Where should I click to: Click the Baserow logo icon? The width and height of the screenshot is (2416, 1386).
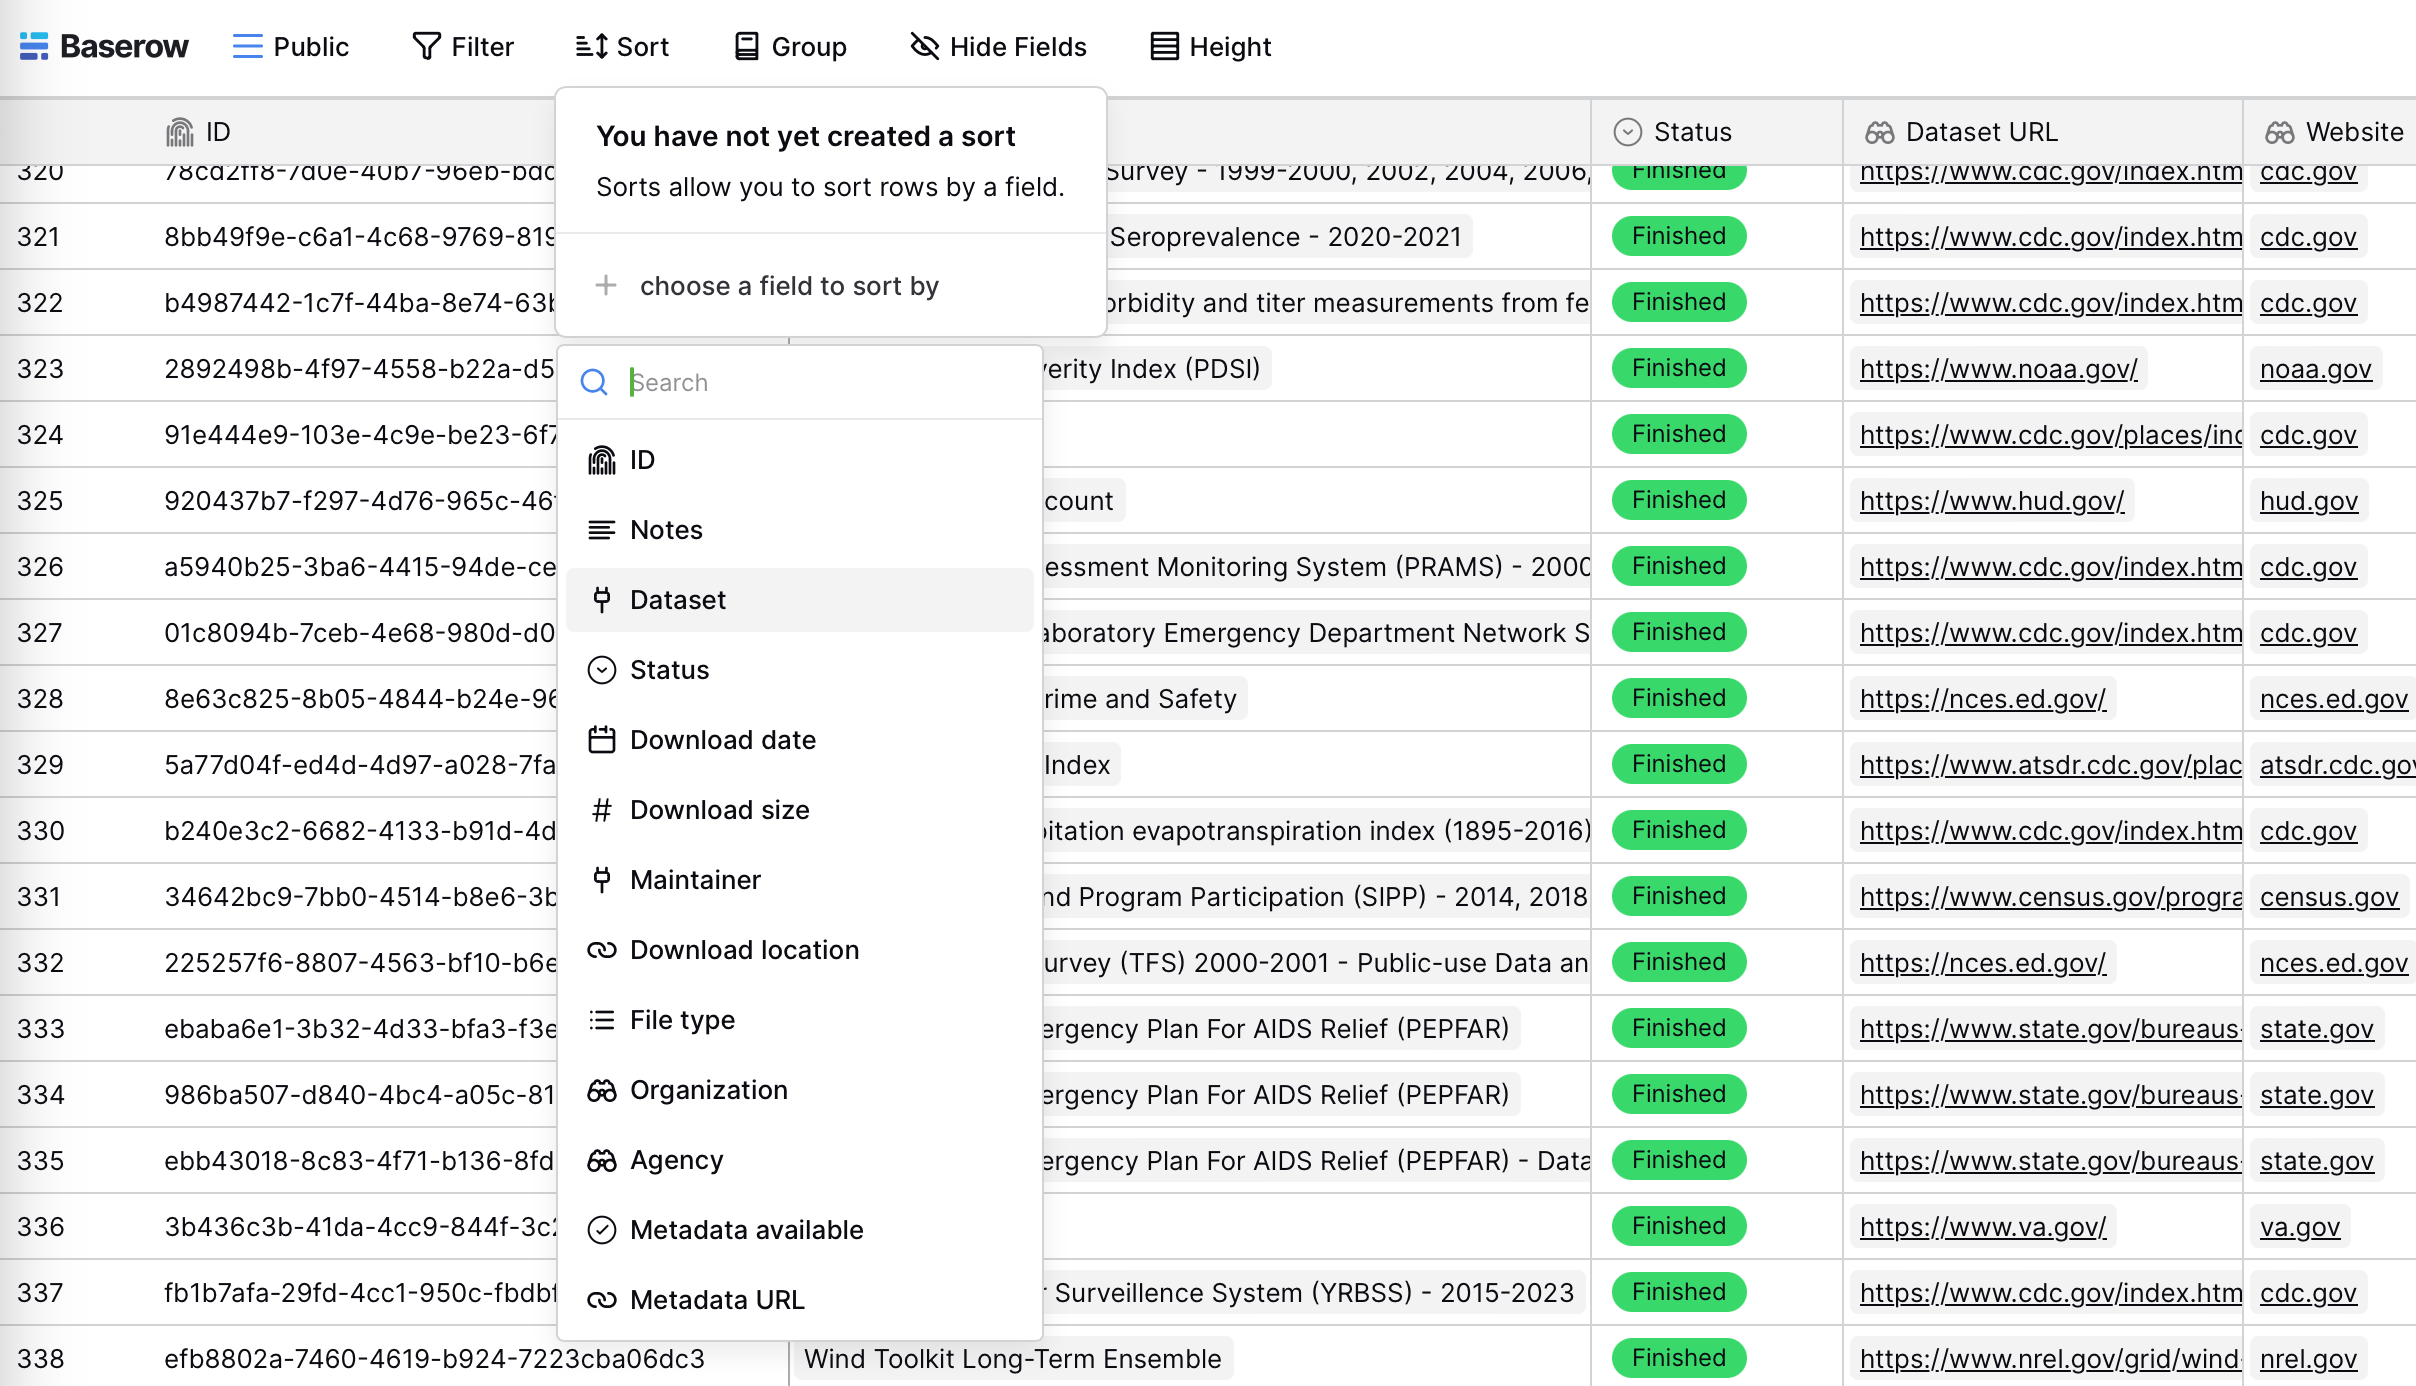click(x=33, y=45)
